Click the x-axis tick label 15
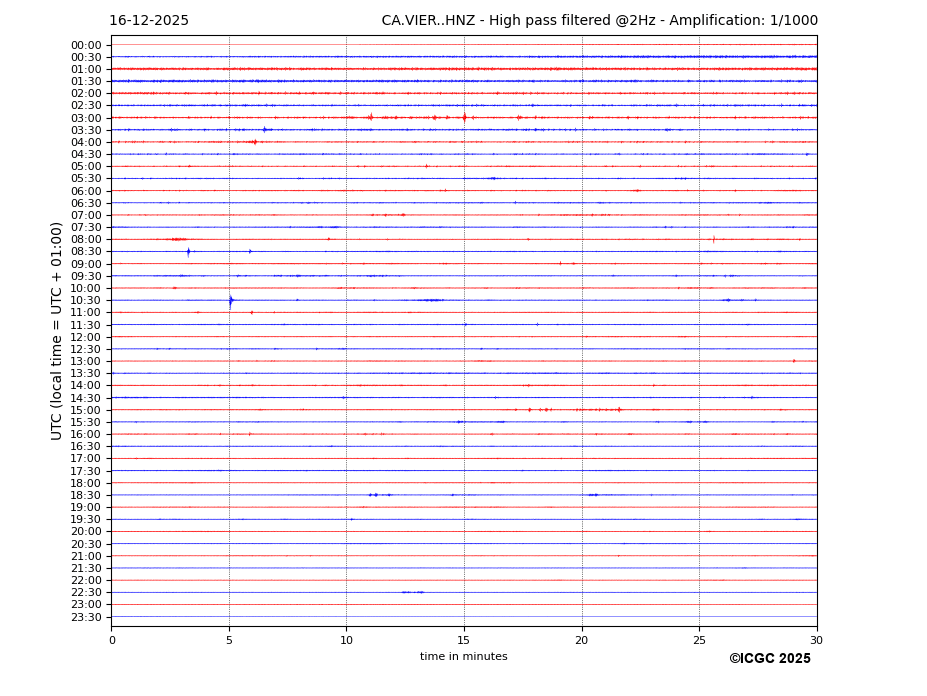The height and width of the screenshot is (696, 927). tap(464, 640)
